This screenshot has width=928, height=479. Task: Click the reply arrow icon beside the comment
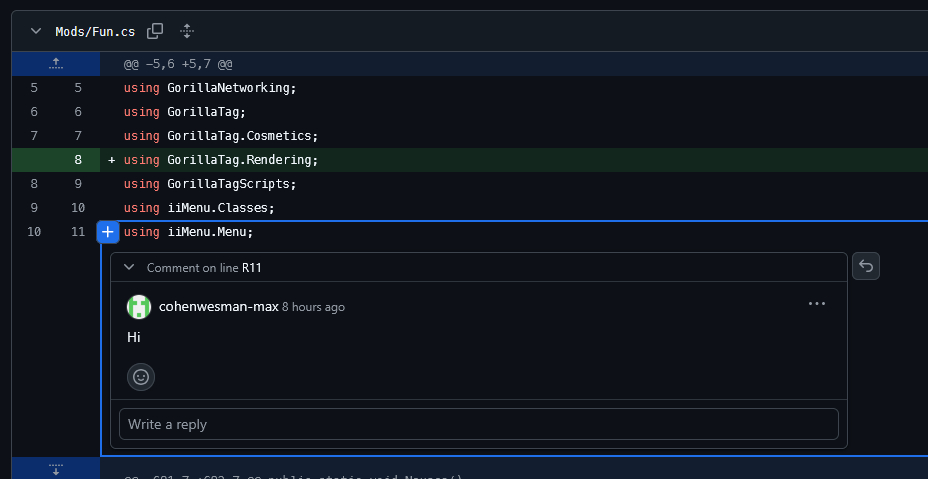coord(866,266)
